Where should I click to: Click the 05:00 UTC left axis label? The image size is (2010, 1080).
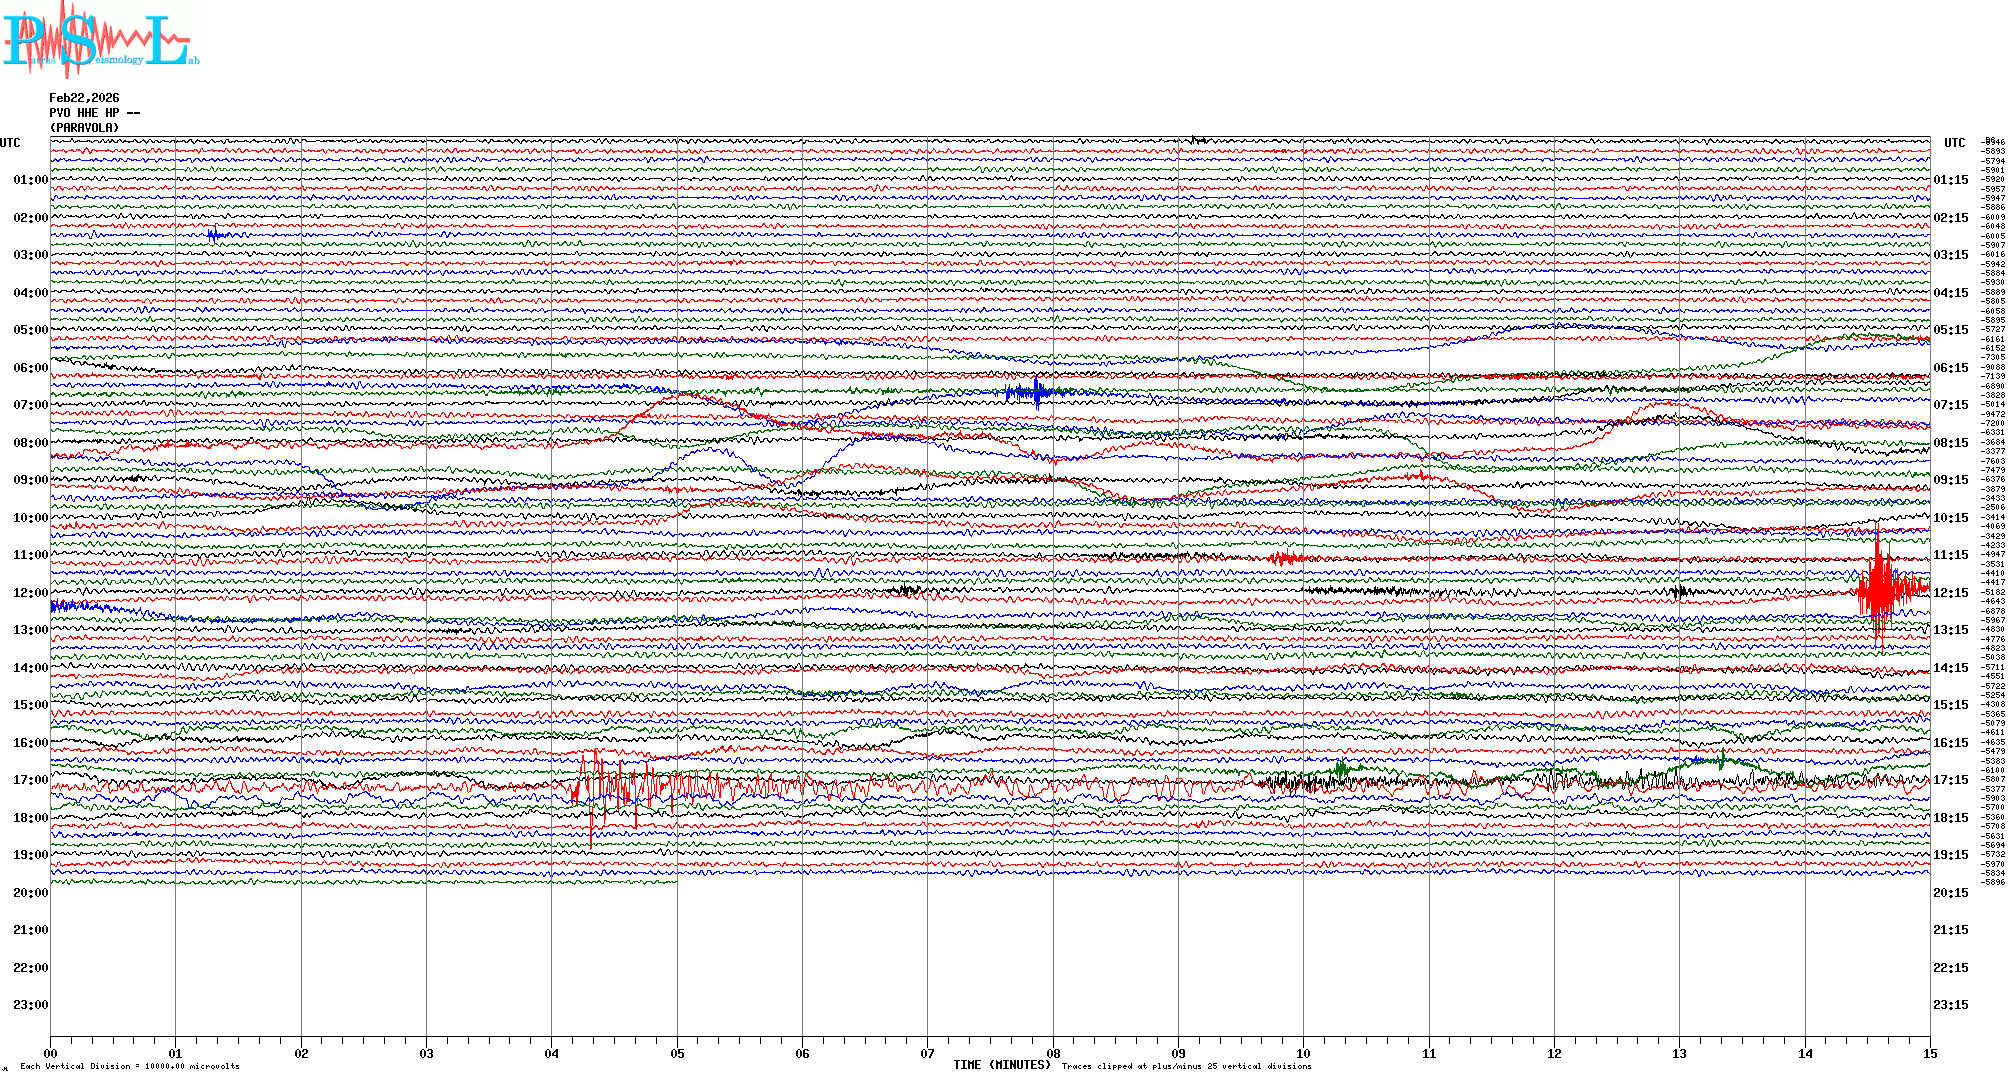point(30,330)
